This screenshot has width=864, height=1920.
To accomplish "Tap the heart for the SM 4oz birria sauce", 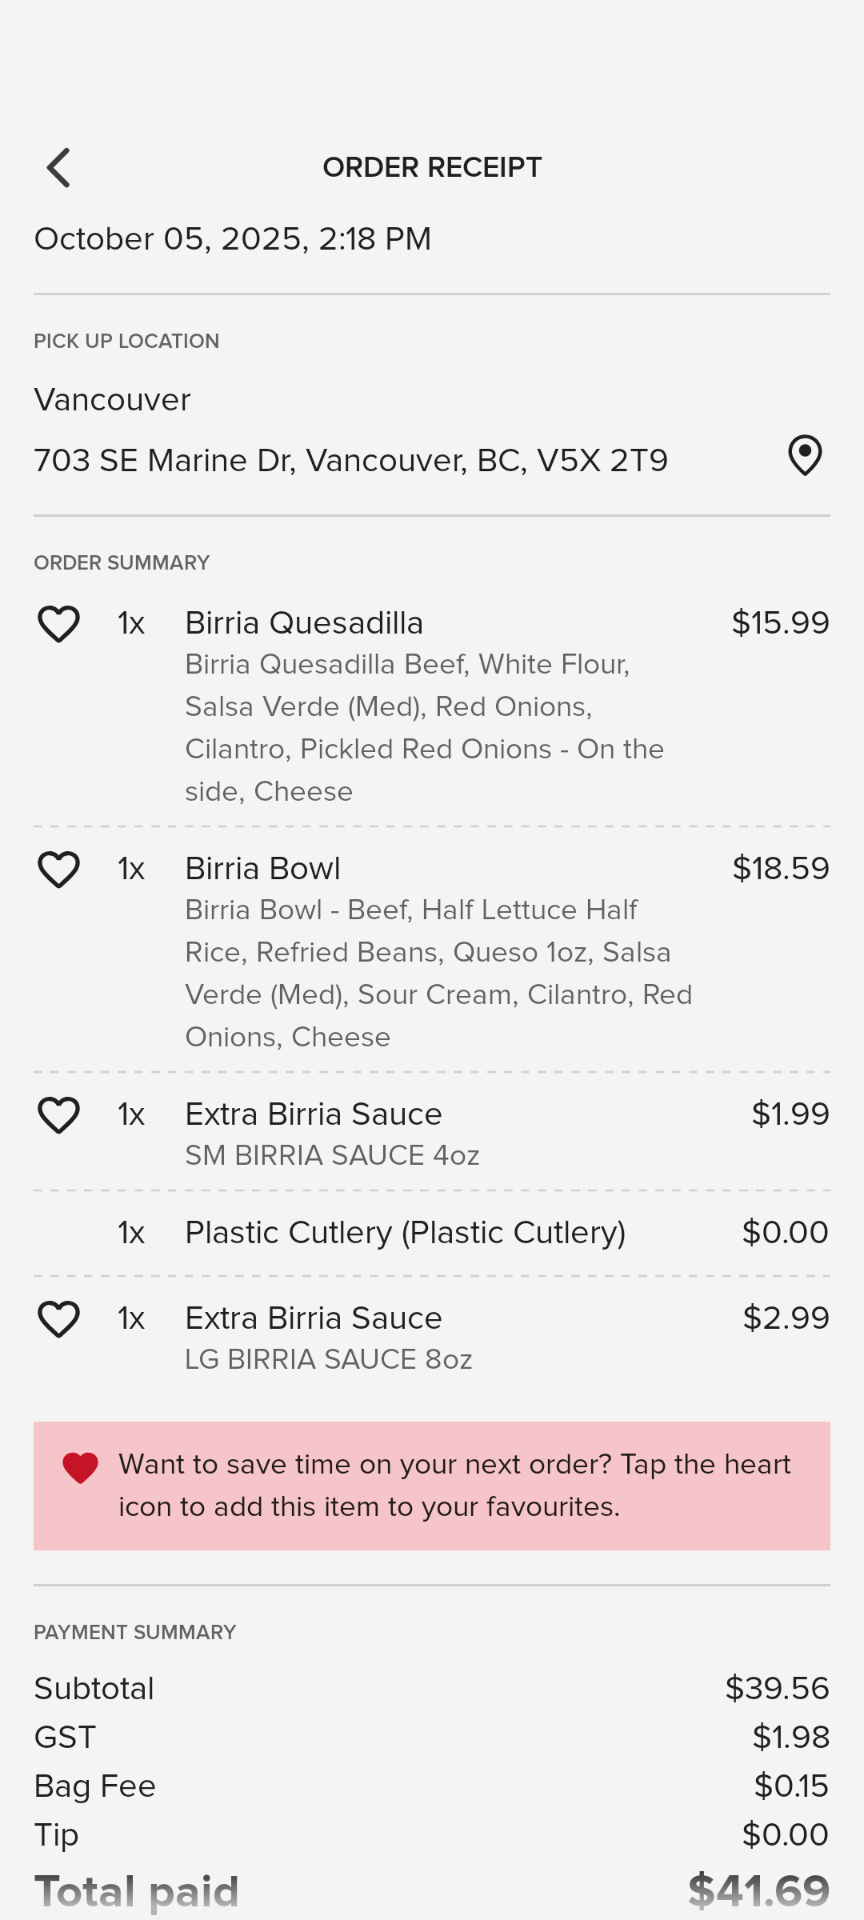I will (x=59, y=1115).
